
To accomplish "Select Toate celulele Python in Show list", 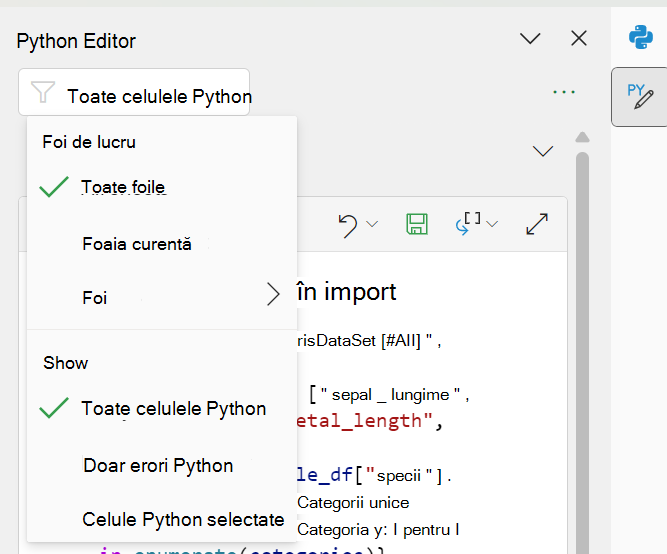I will [162, 408].
